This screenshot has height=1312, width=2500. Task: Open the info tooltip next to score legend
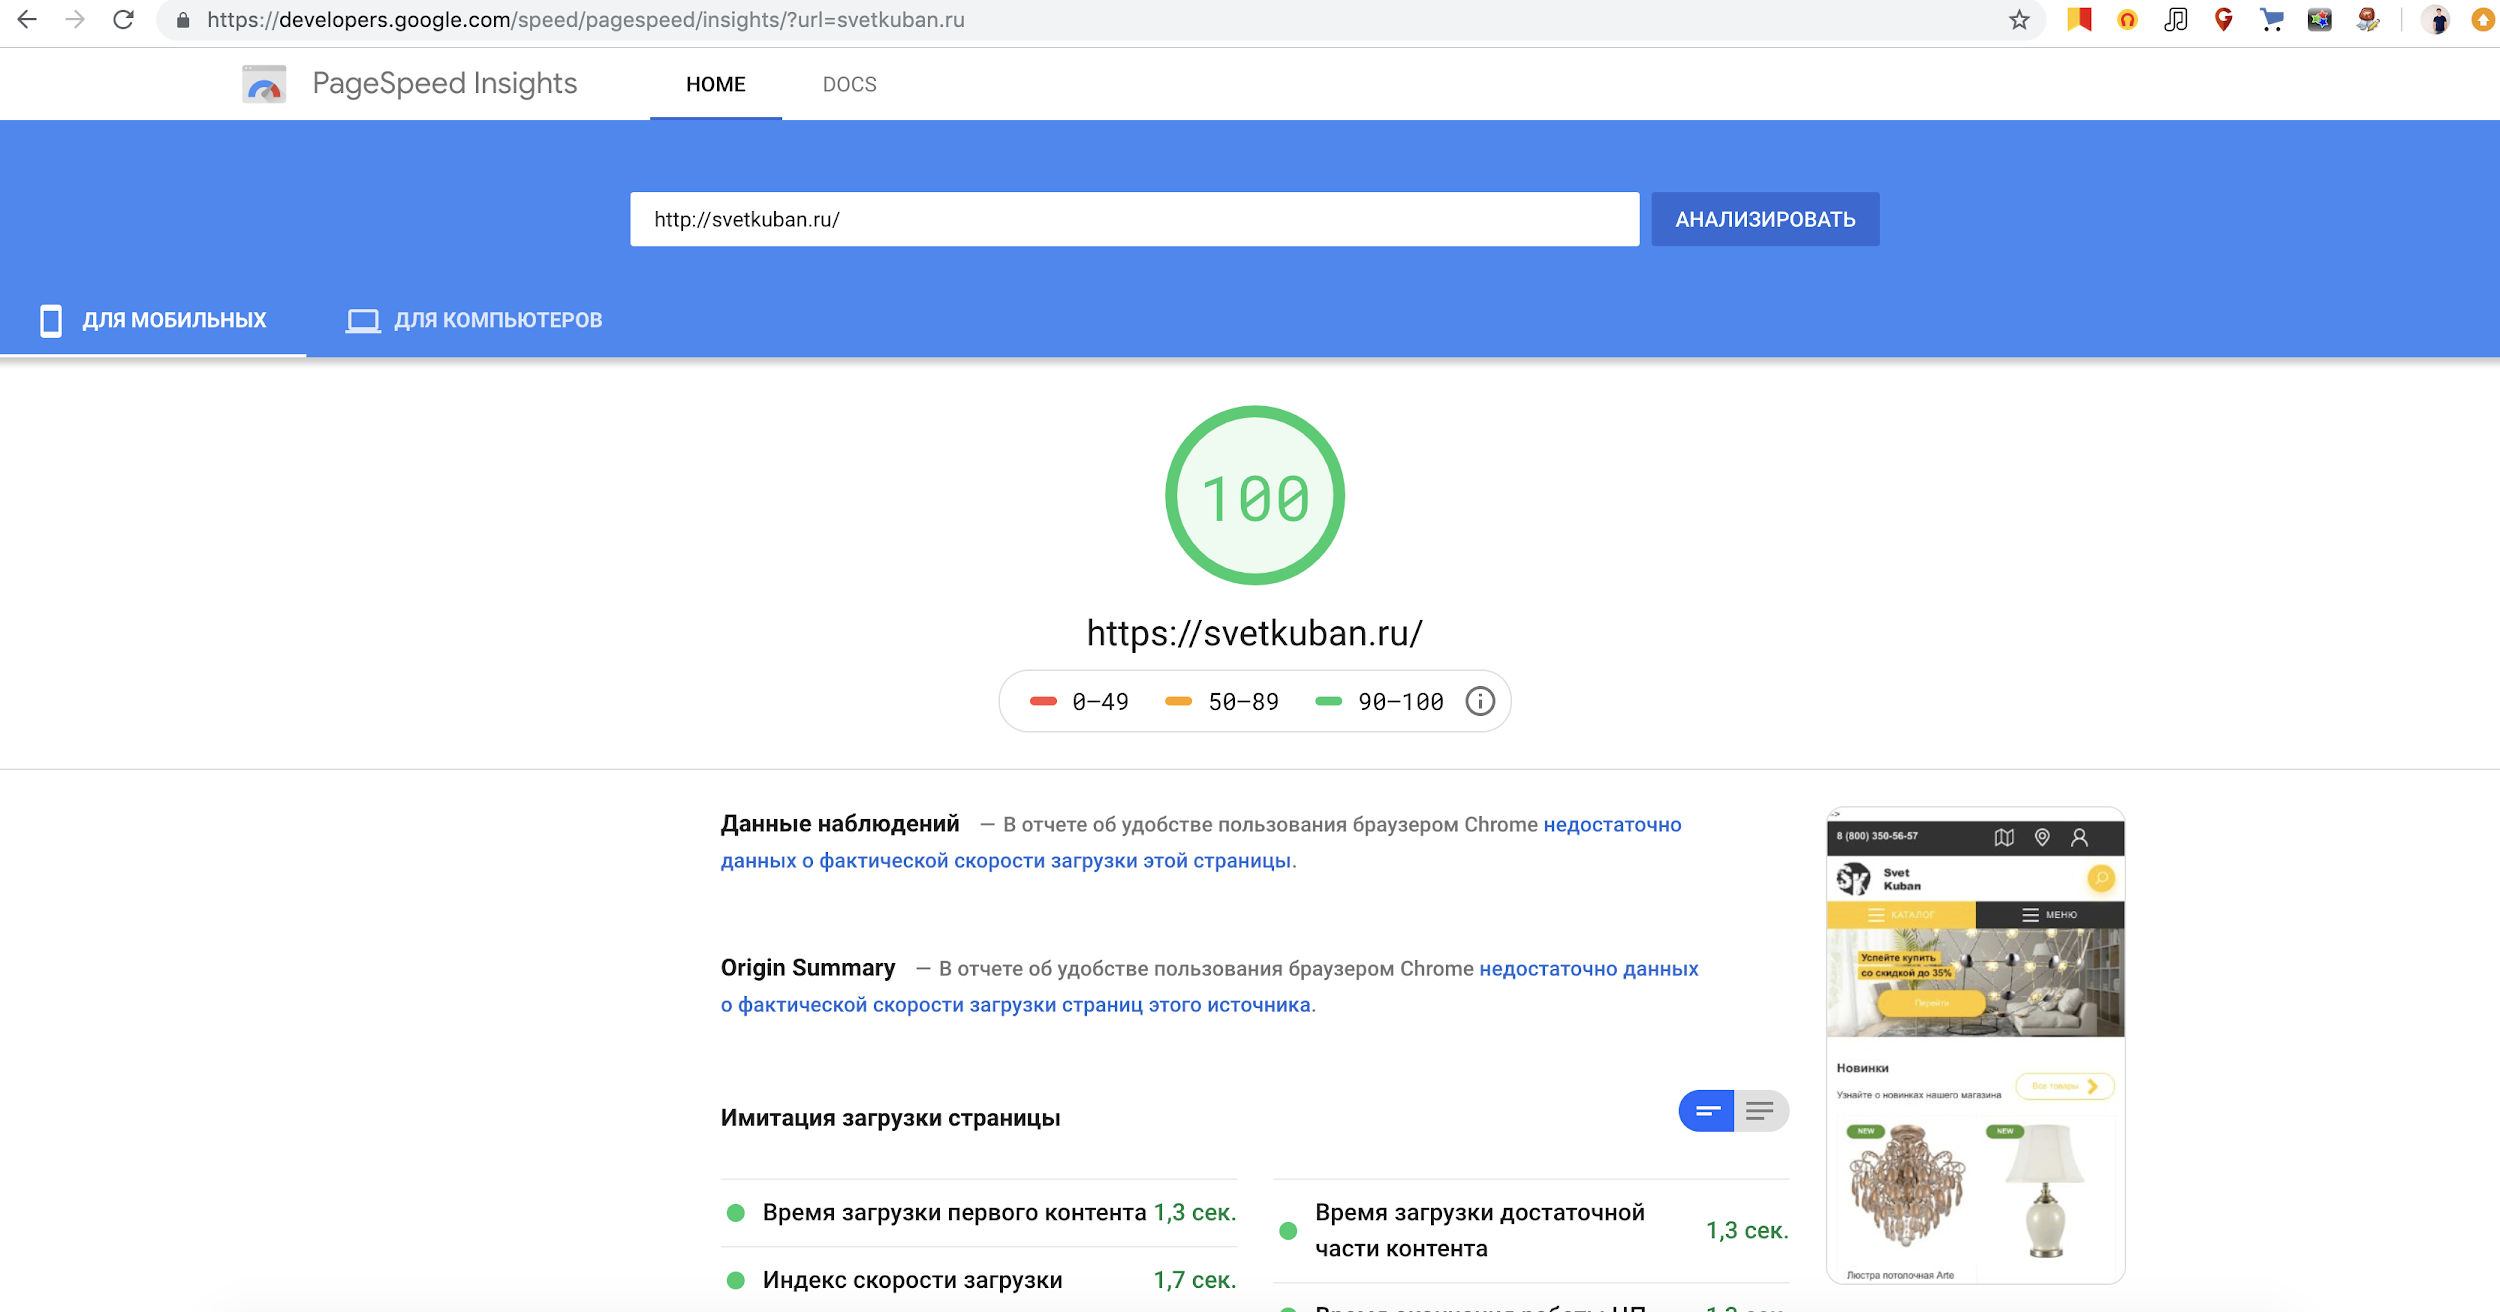[1479, 701]
